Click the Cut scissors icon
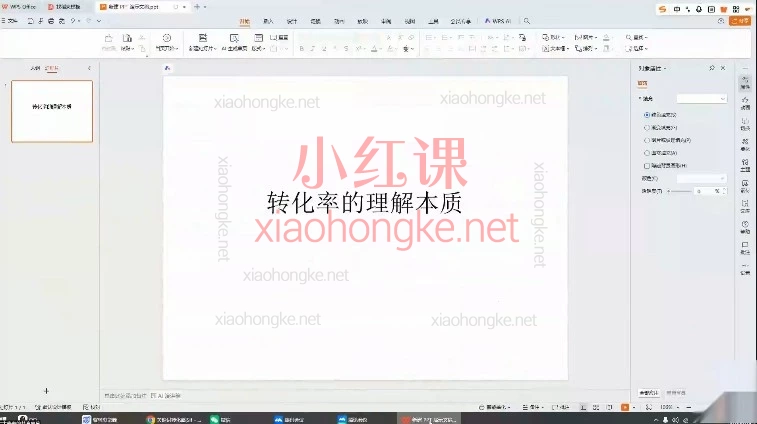 [142, 38]
